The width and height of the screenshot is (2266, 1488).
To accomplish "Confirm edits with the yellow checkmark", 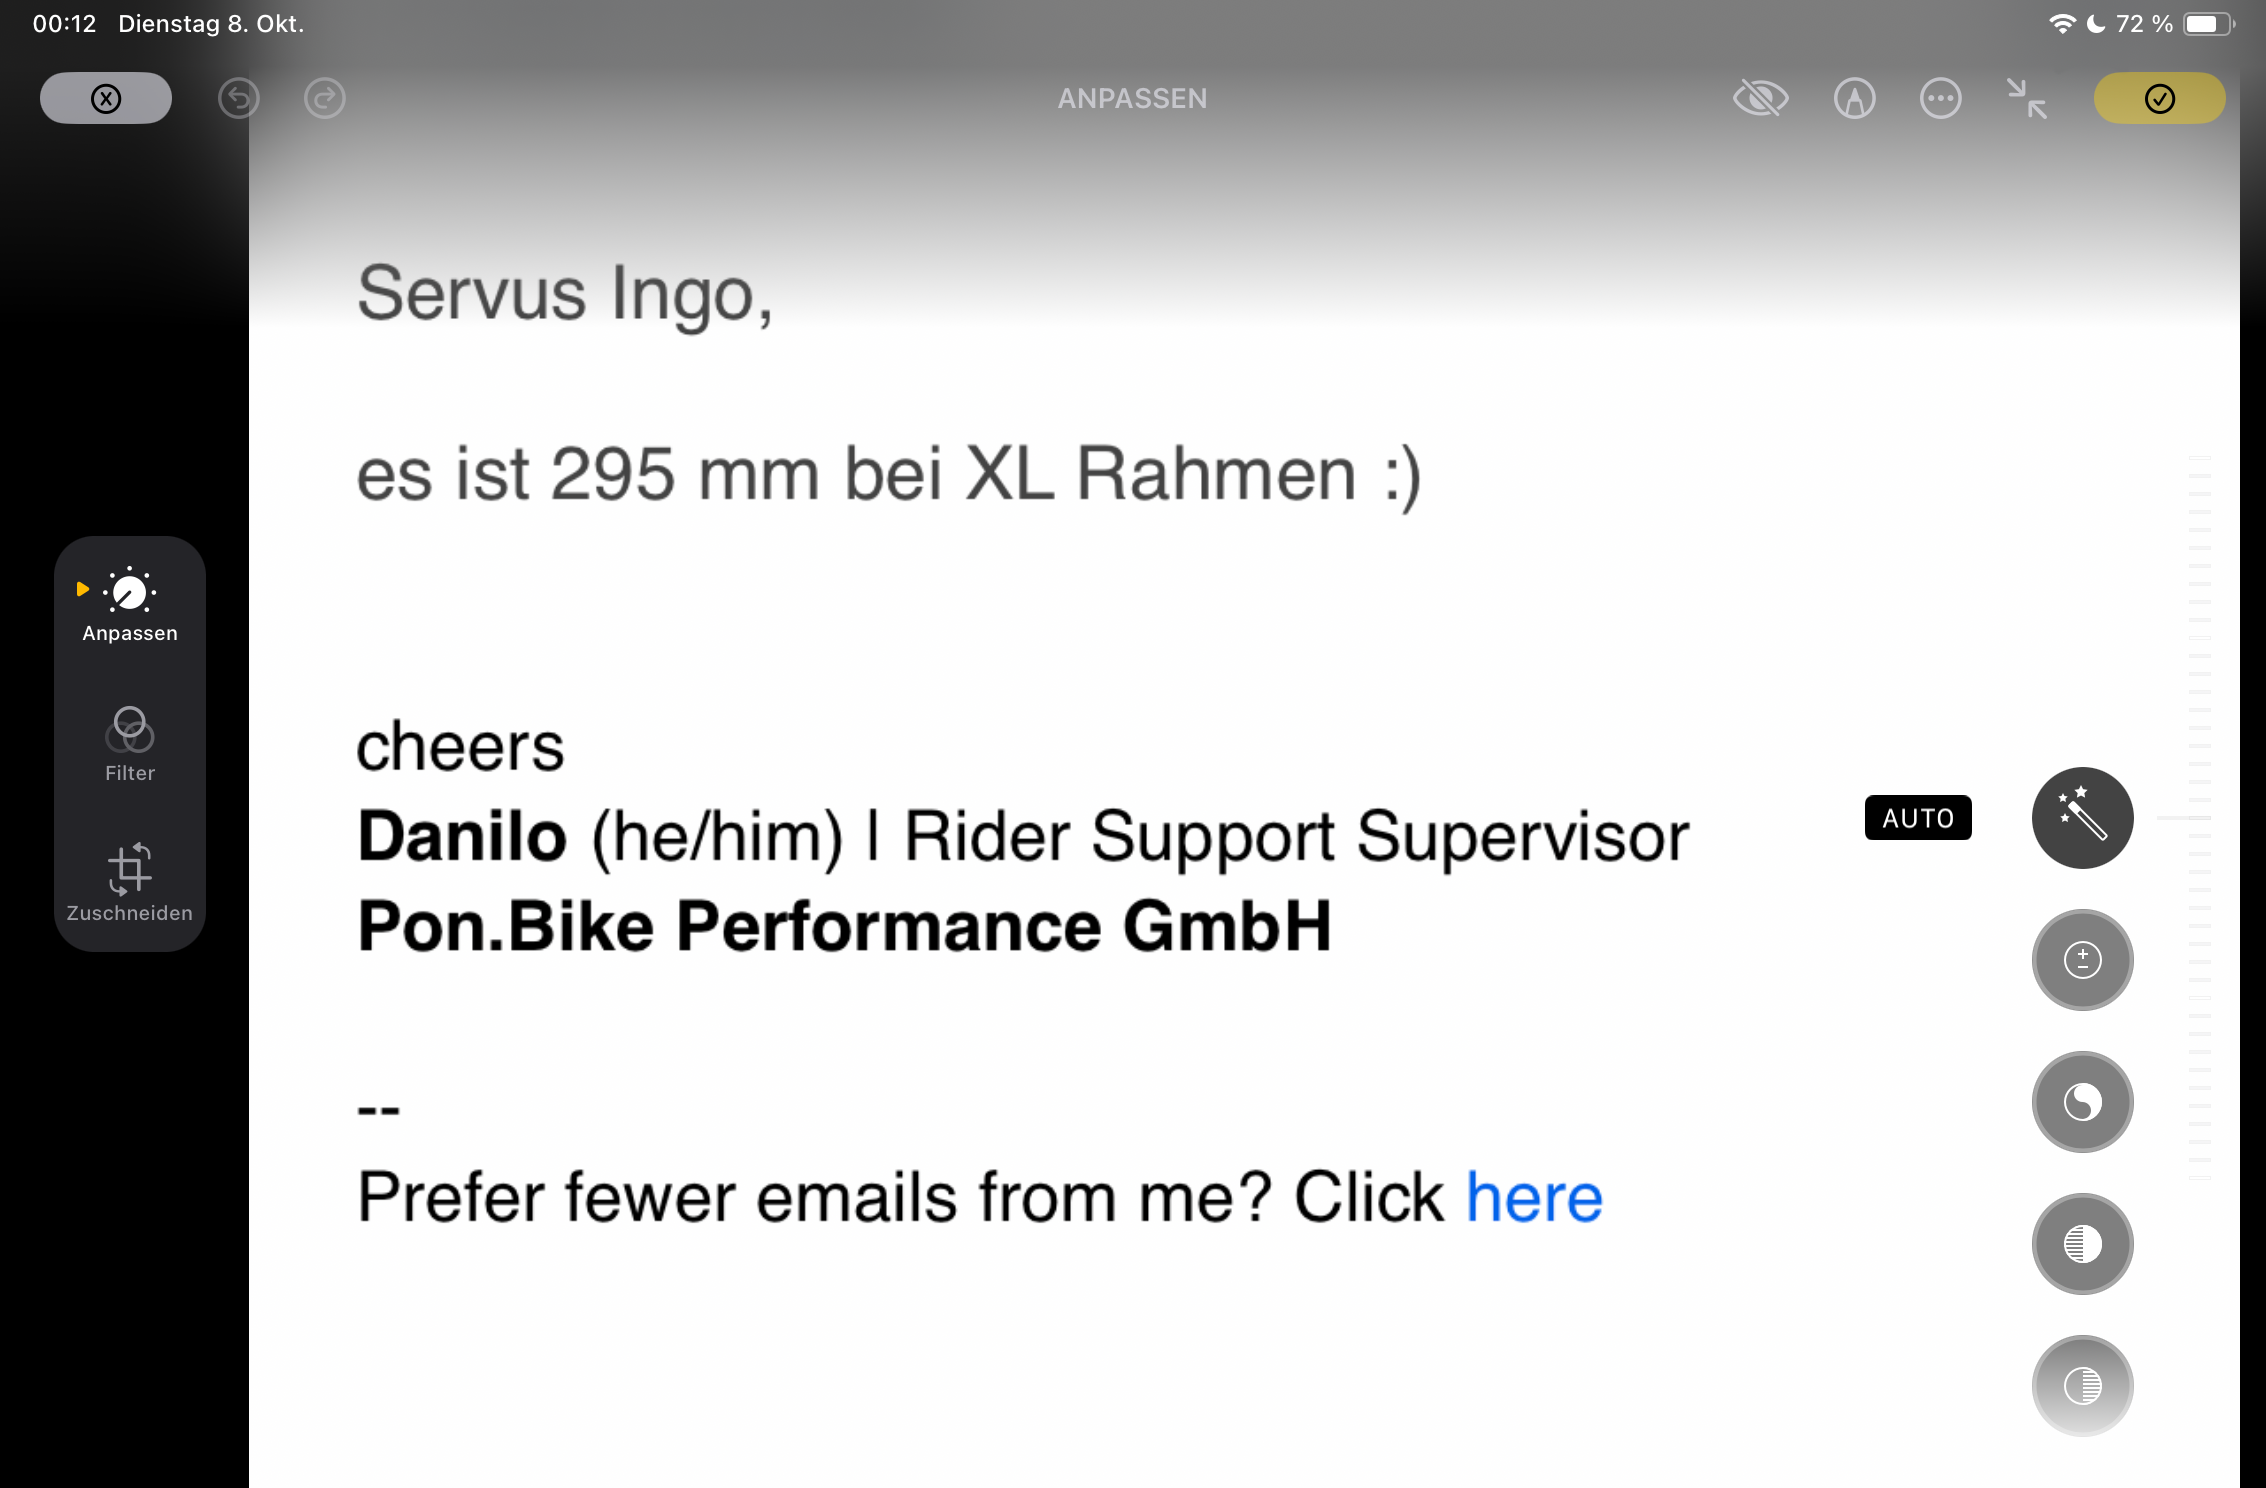I will pos(2159,98).
